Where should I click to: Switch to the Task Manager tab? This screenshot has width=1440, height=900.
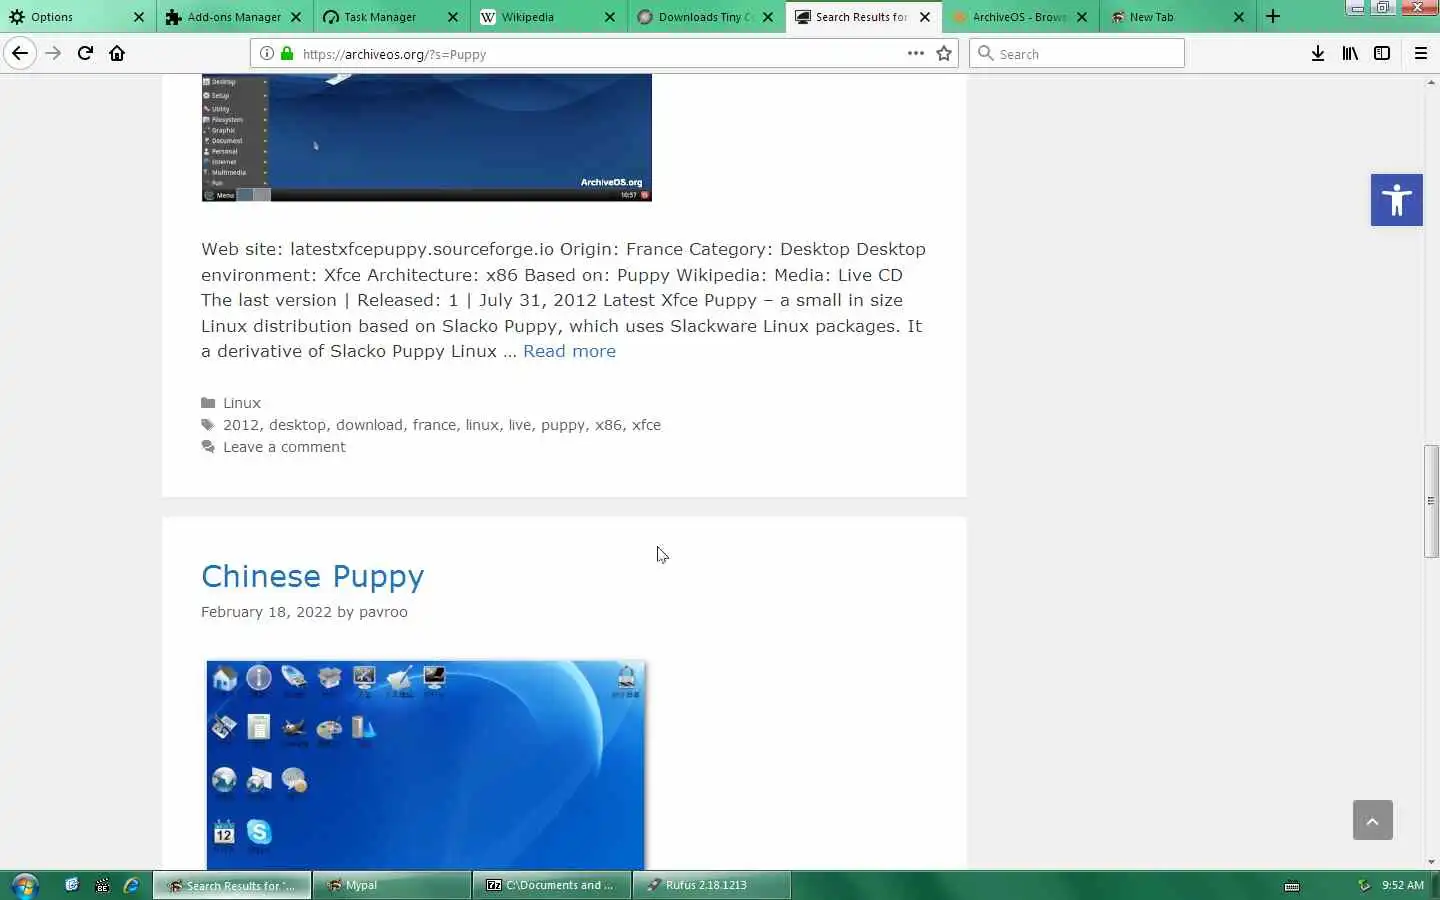pos(392,17)
